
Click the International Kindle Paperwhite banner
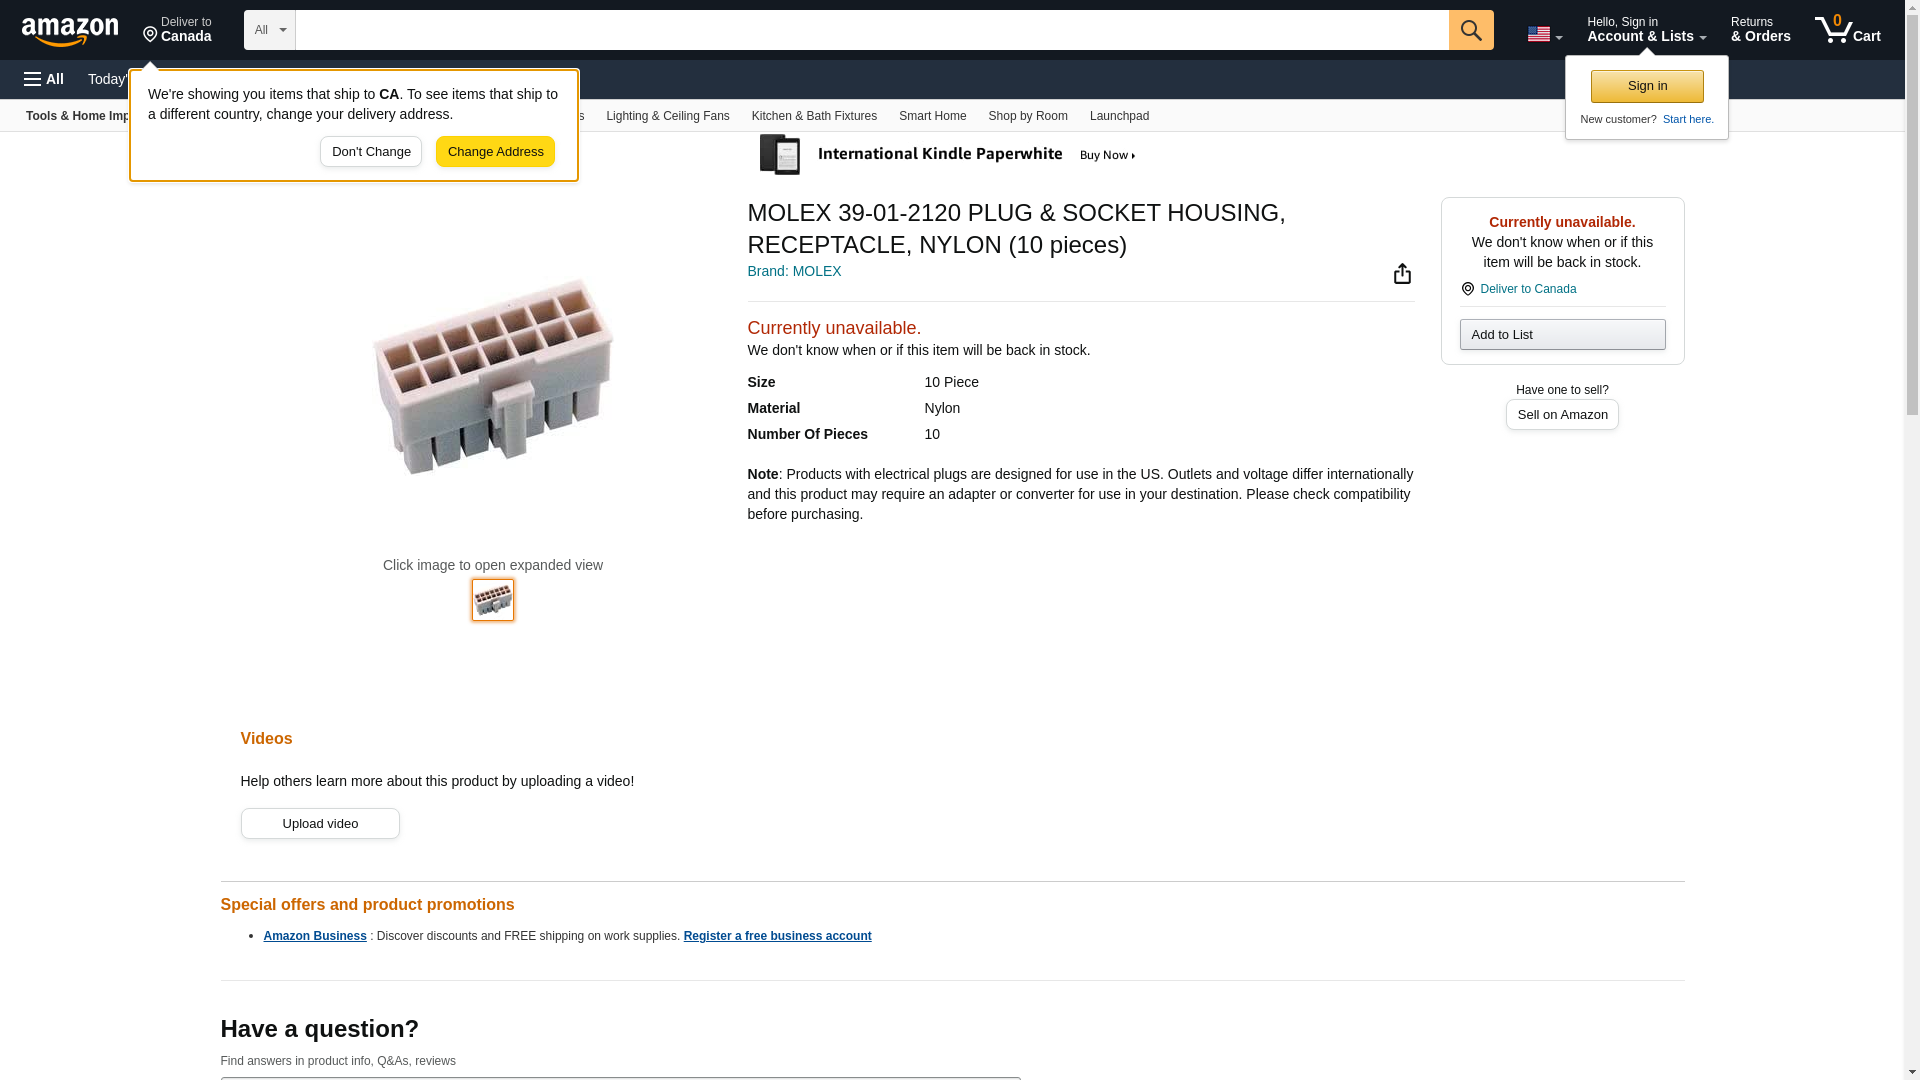tap(950, 155)
